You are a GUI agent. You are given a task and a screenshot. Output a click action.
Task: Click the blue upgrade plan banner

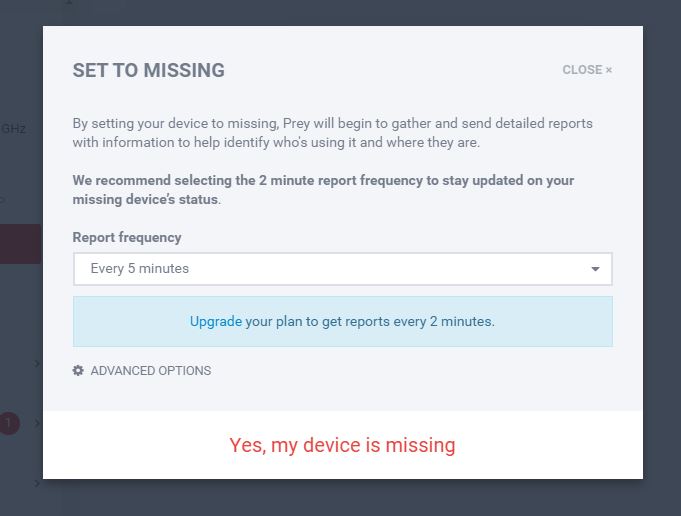[x=420, y=322]
